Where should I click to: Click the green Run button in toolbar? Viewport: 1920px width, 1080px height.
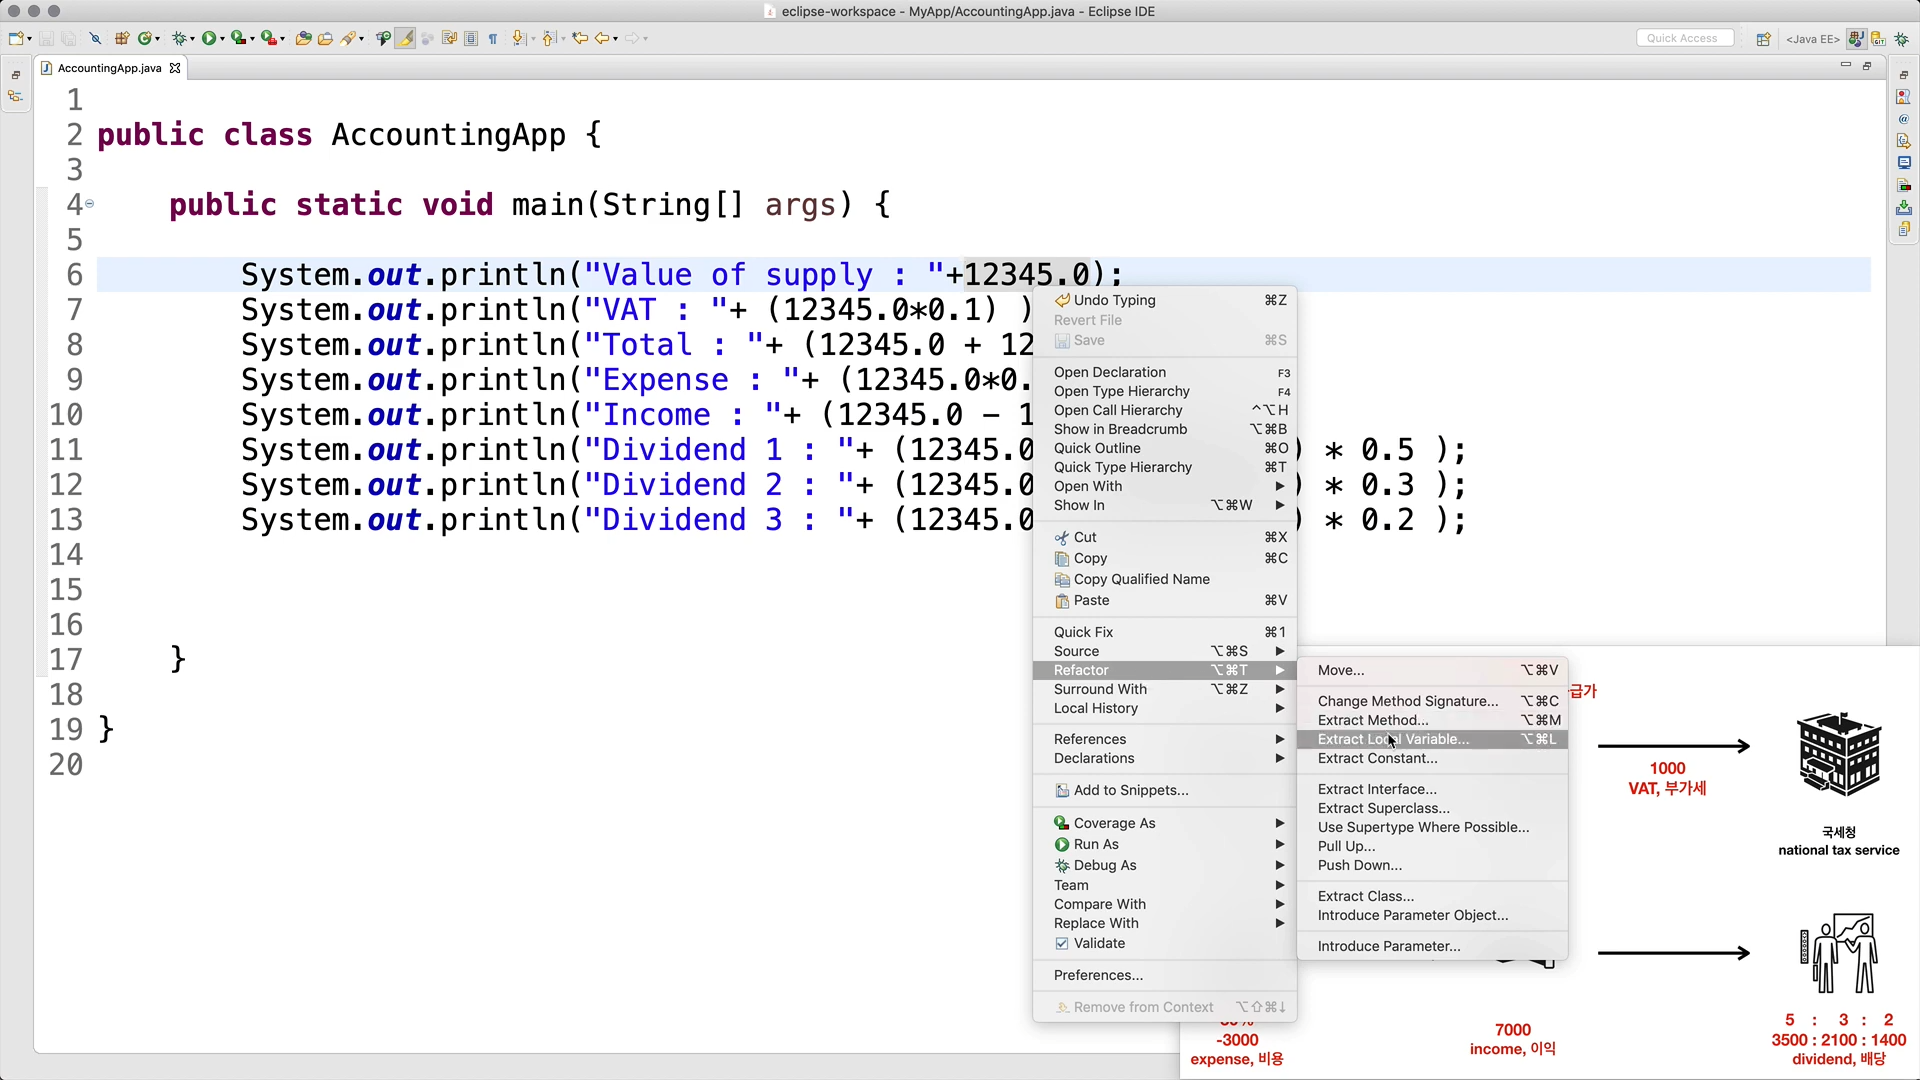pos(208,38)
